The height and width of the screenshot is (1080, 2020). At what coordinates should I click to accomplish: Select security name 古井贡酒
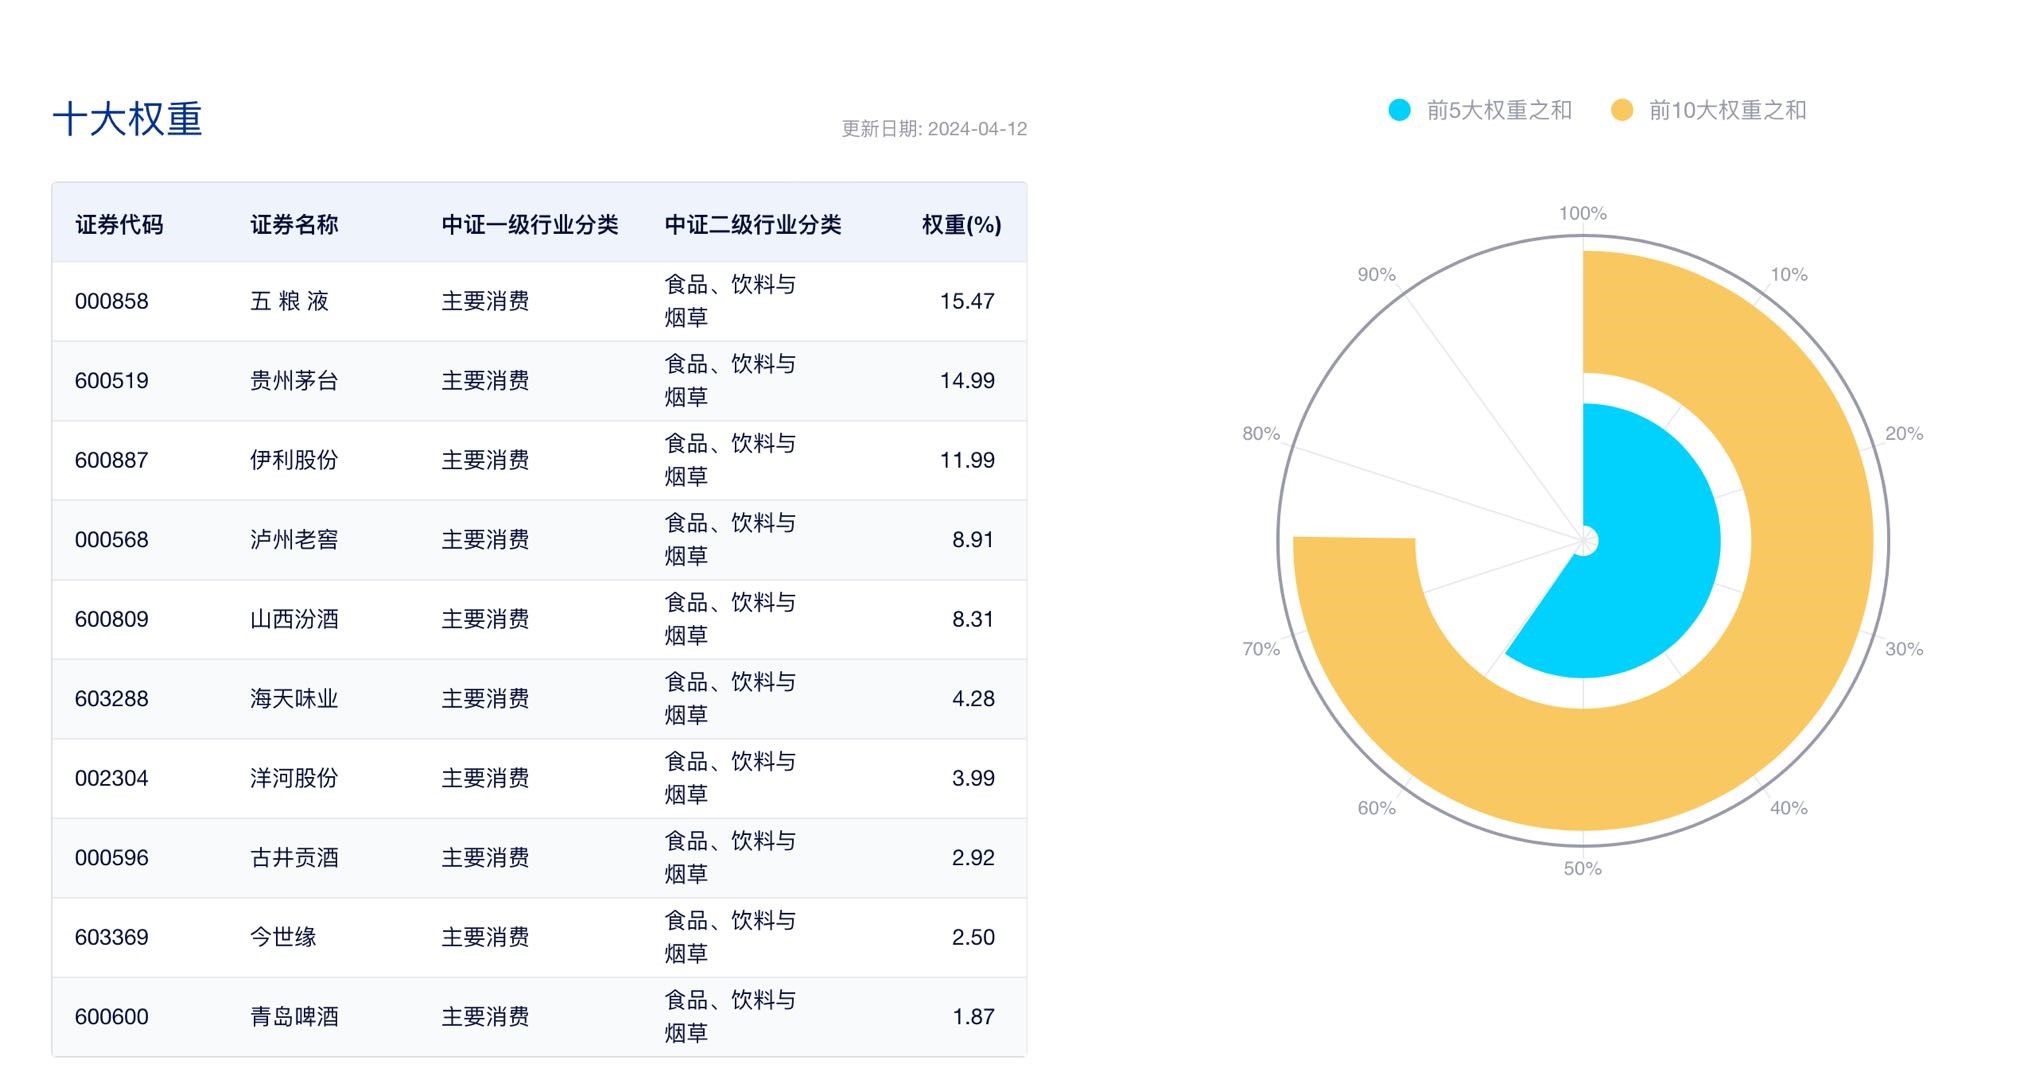coord(294,857)
